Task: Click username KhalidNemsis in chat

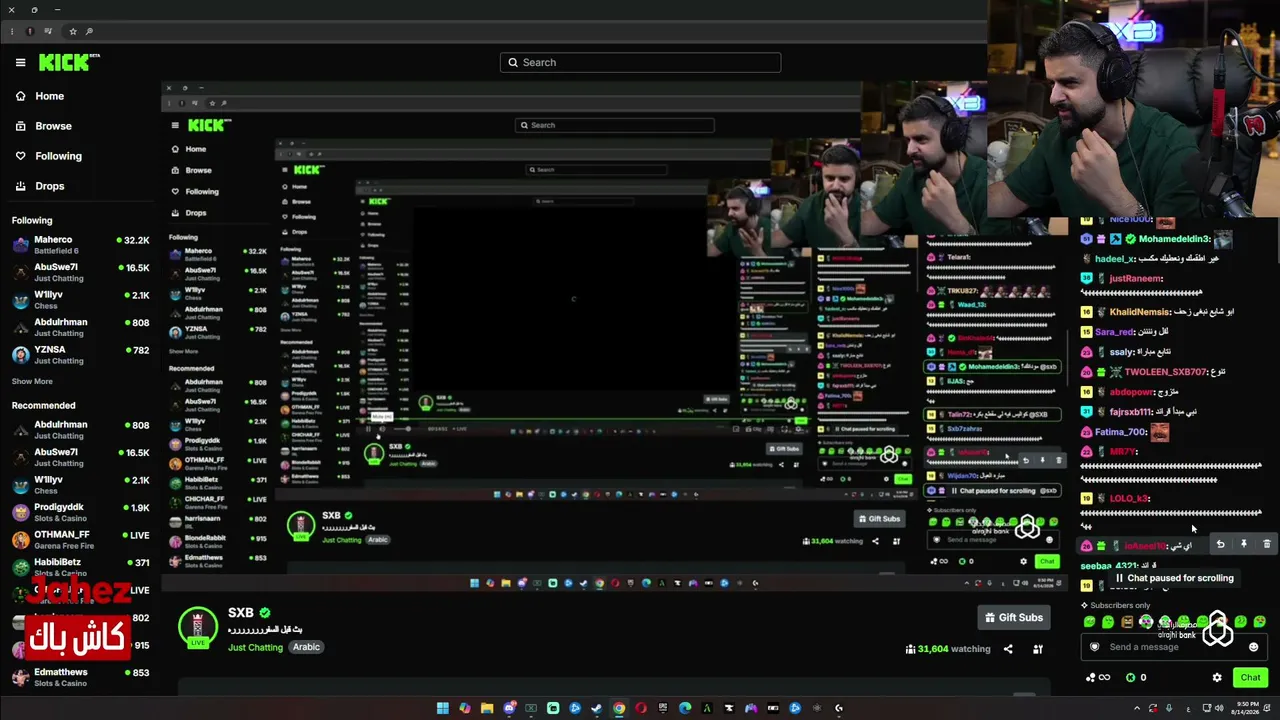Action: (x=1139, y=312)
